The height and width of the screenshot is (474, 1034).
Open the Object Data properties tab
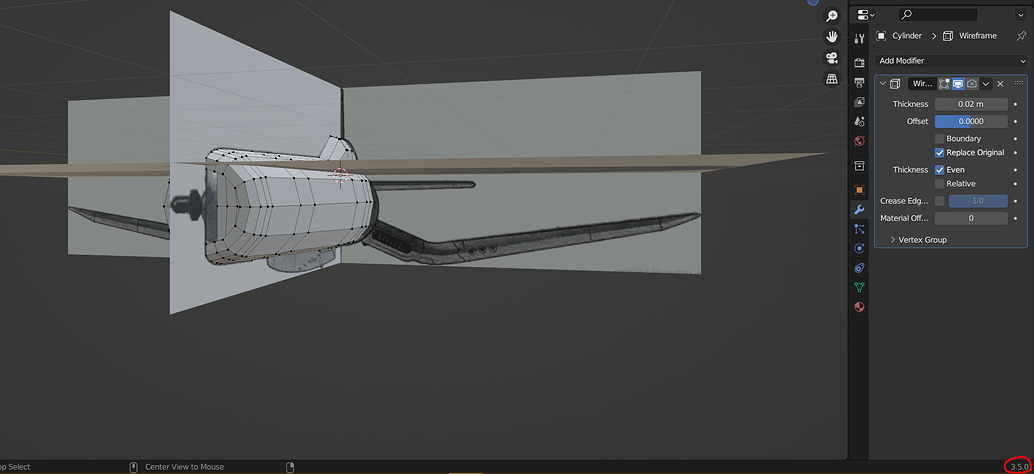point(859,287)
